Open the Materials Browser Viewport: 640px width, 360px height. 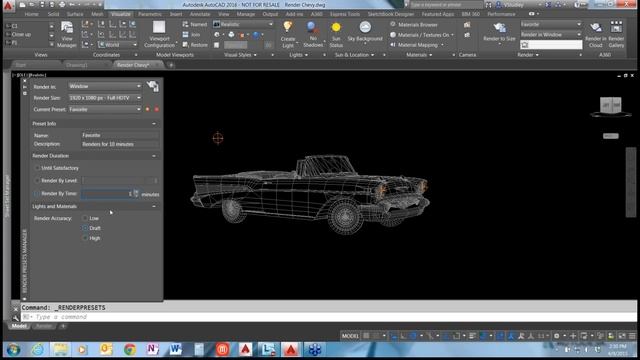[x=413, y=24]
